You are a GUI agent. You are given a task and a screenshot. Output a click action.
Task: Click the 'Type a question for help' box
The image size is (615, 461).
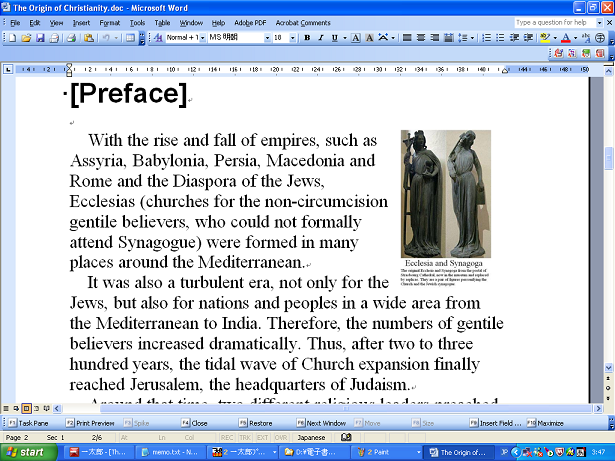[x=551, y=22]
